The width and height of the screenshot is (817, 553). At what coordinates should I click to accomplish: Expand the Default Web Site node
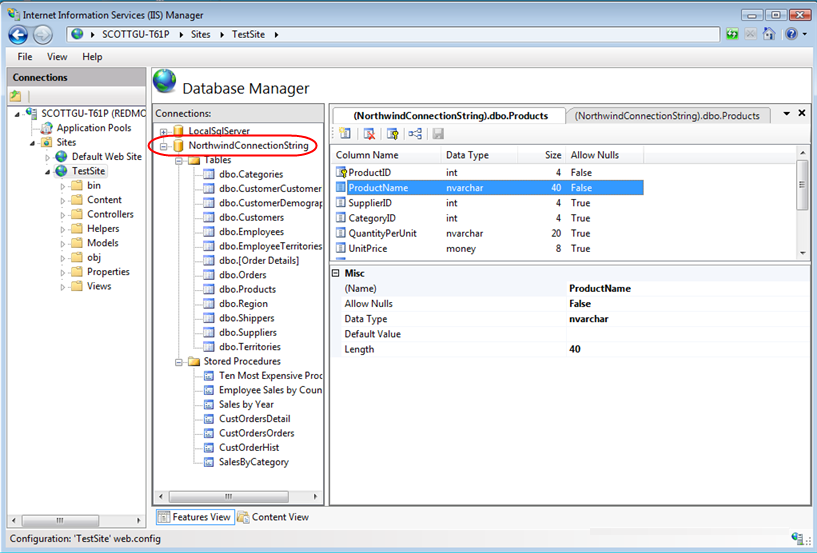tap(47, 157)
